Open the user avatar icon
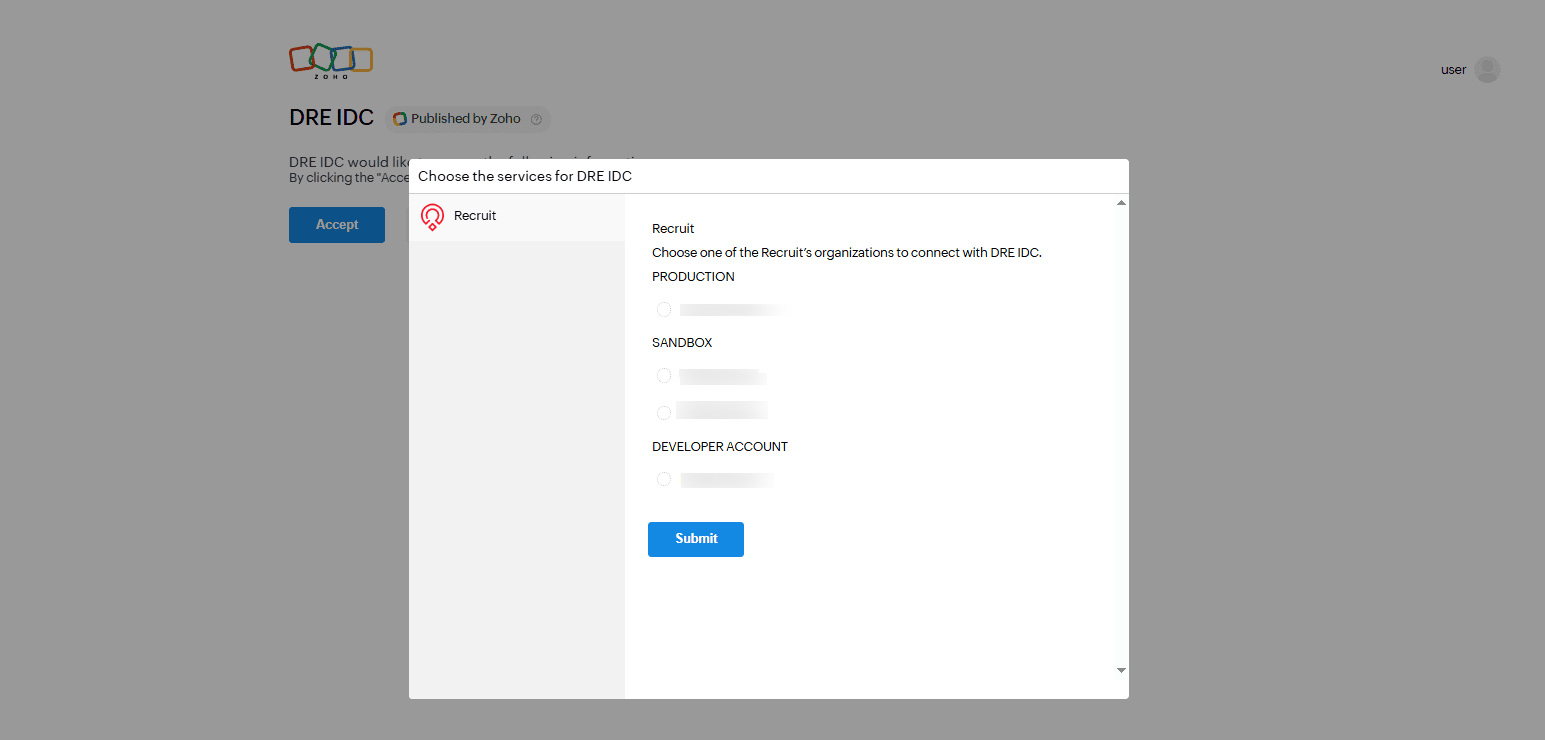1545x740 pixels. 1487,70
